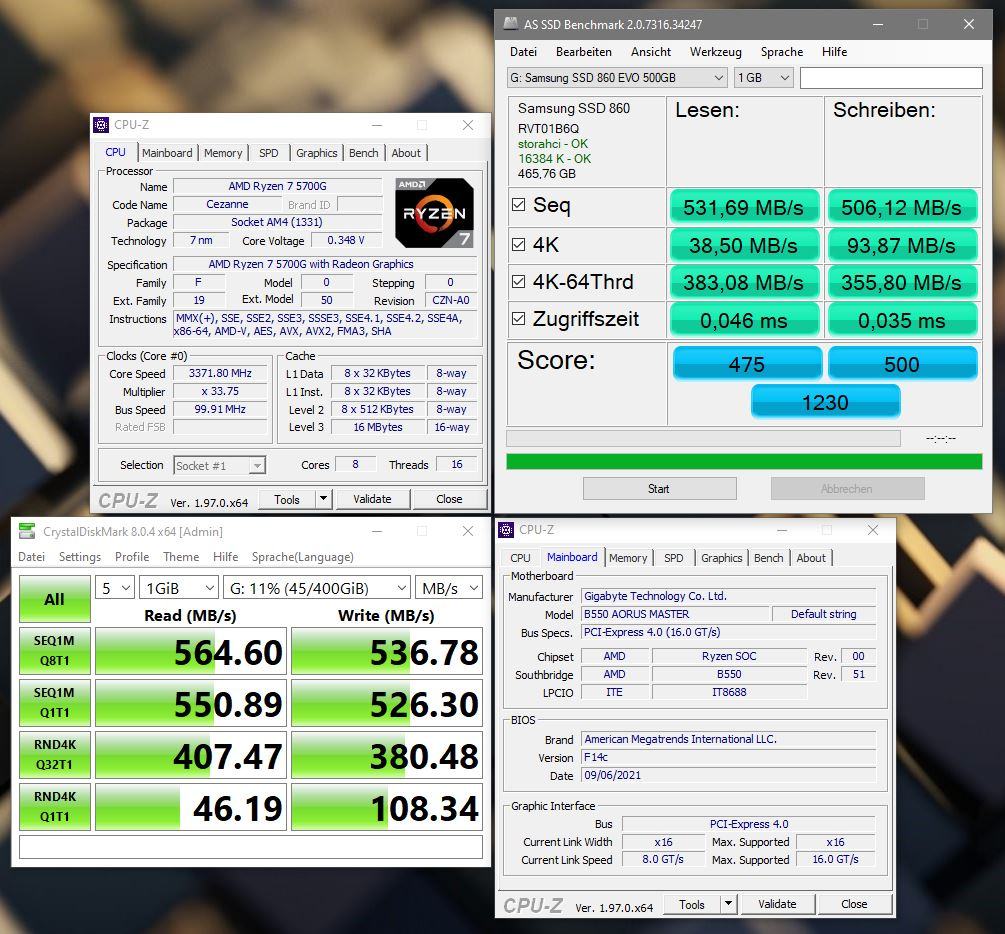Switch to the Memory tab in Mainboard CPU-Z window
This screenshot has width=1005, height=934.
coord(627,558)
